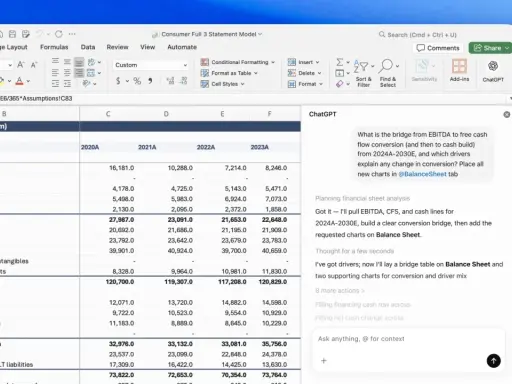Select column D header

pos(166,114)
